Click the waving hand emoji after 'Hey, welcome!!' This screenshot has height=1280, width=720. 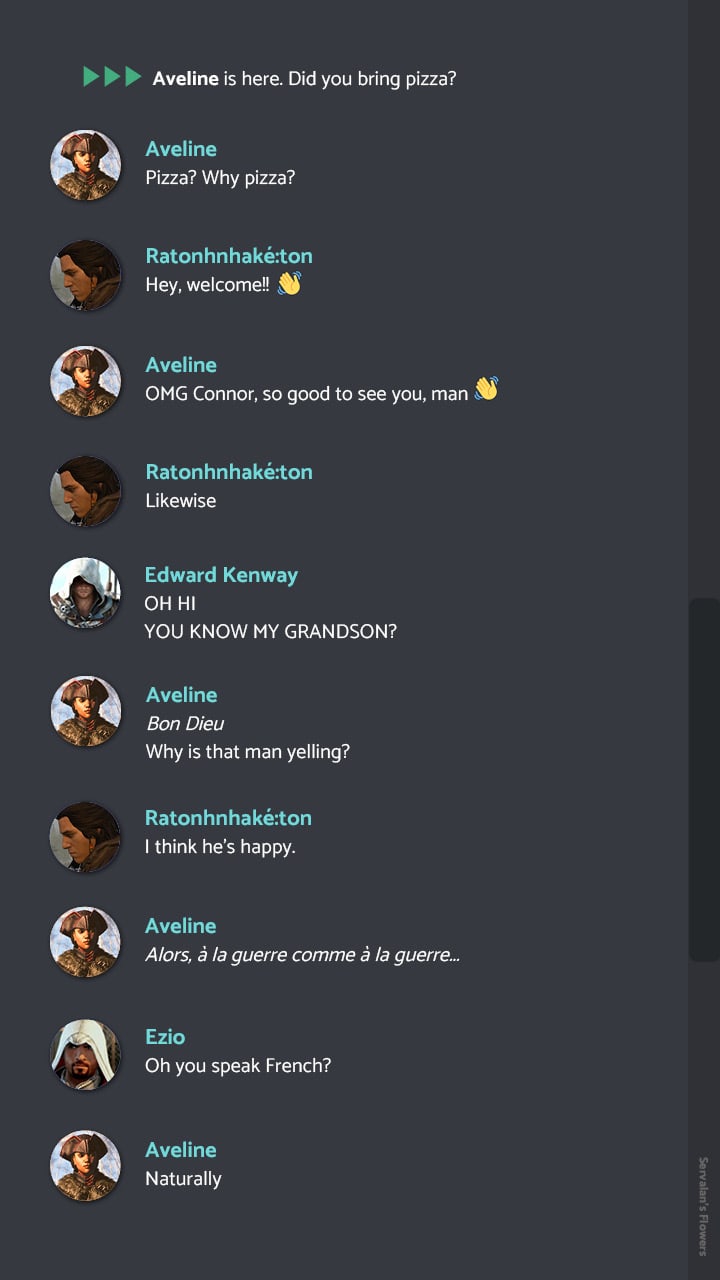tap(289, 284)
